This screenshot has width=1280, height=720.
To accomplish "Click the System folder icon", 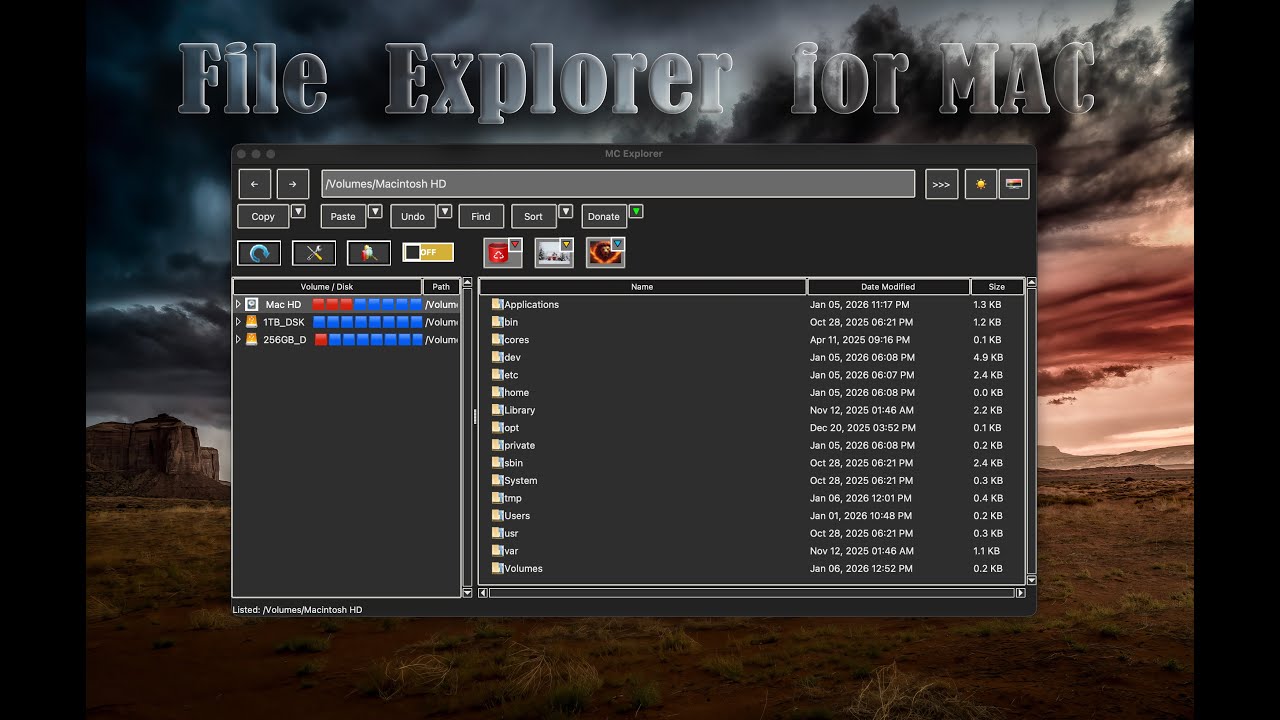I will click(x=497, y=481).
